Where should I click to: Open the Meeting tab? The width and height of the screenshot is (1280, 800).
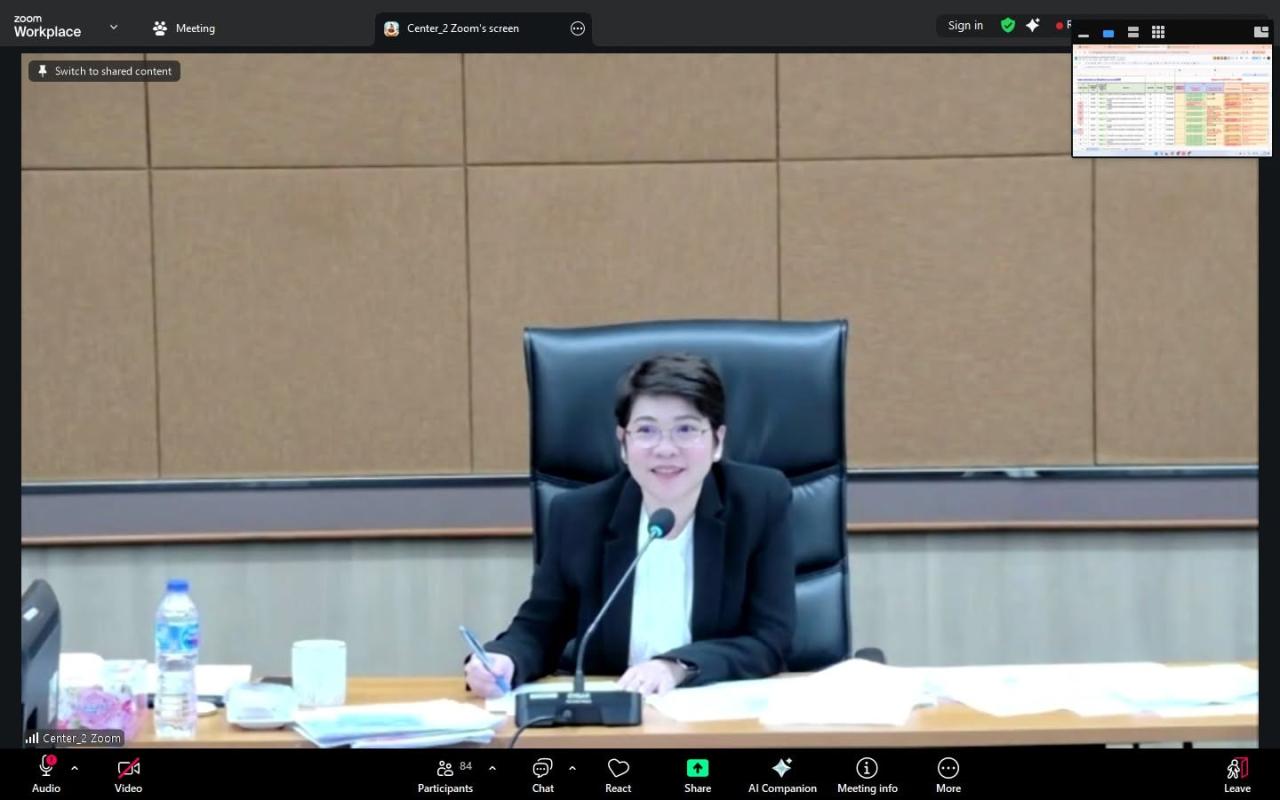click(x=183, y=28)
